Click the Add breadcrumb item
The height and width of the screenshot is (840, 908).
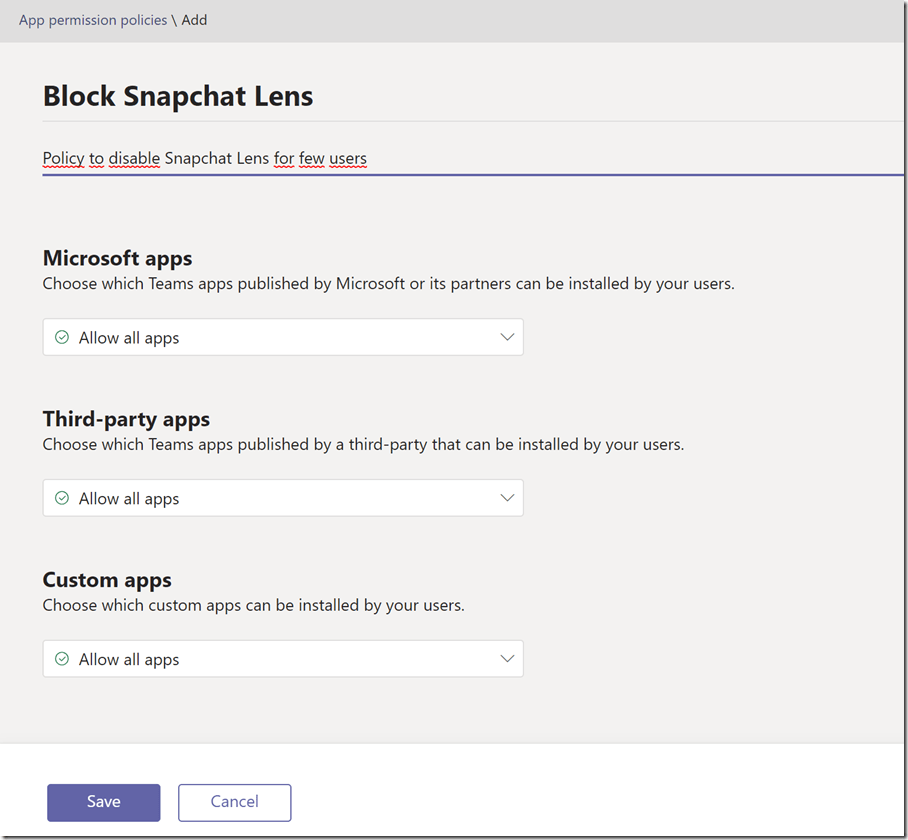[x=195, y=20]
